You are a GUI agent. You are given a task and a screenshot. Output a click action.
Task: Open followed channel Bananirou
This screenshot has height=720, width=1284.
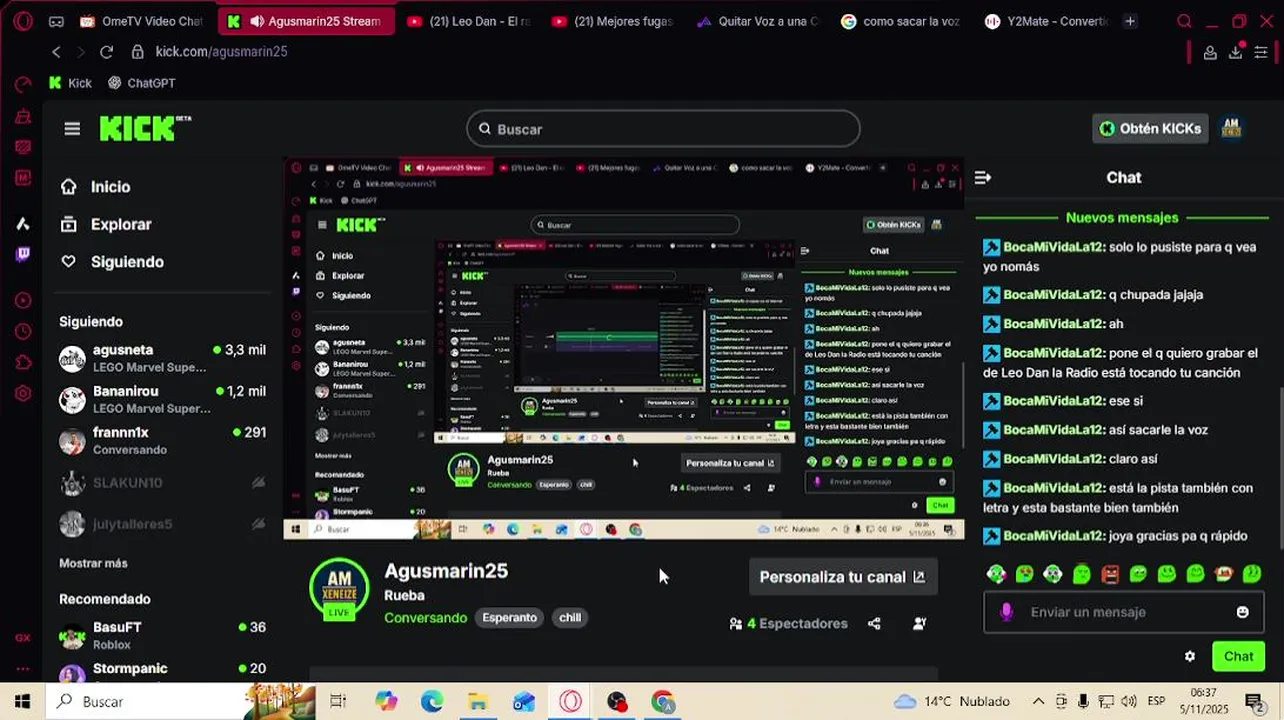162,400
